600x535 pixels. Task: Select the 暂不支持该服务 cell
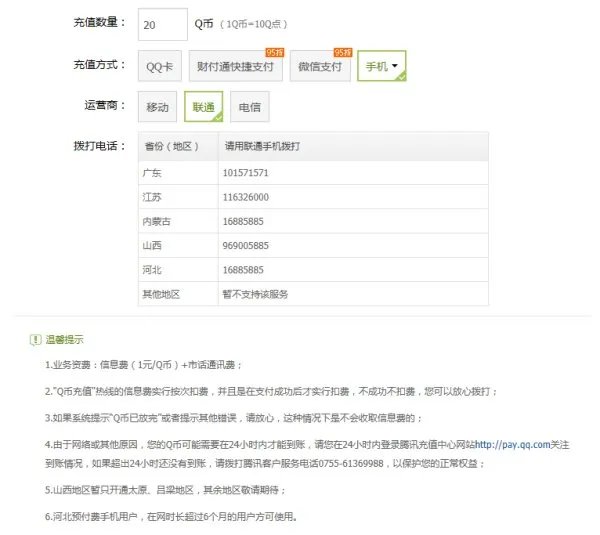pyautogui.click(x=353, y=294)
